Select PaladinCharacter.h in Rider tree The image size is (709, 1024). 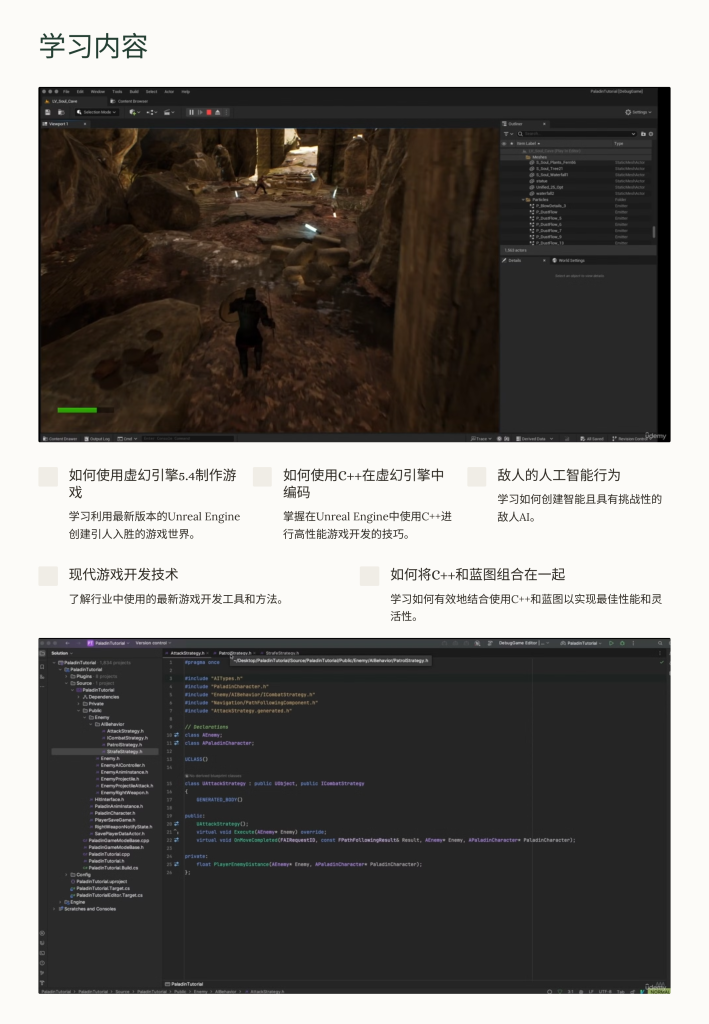114,813
